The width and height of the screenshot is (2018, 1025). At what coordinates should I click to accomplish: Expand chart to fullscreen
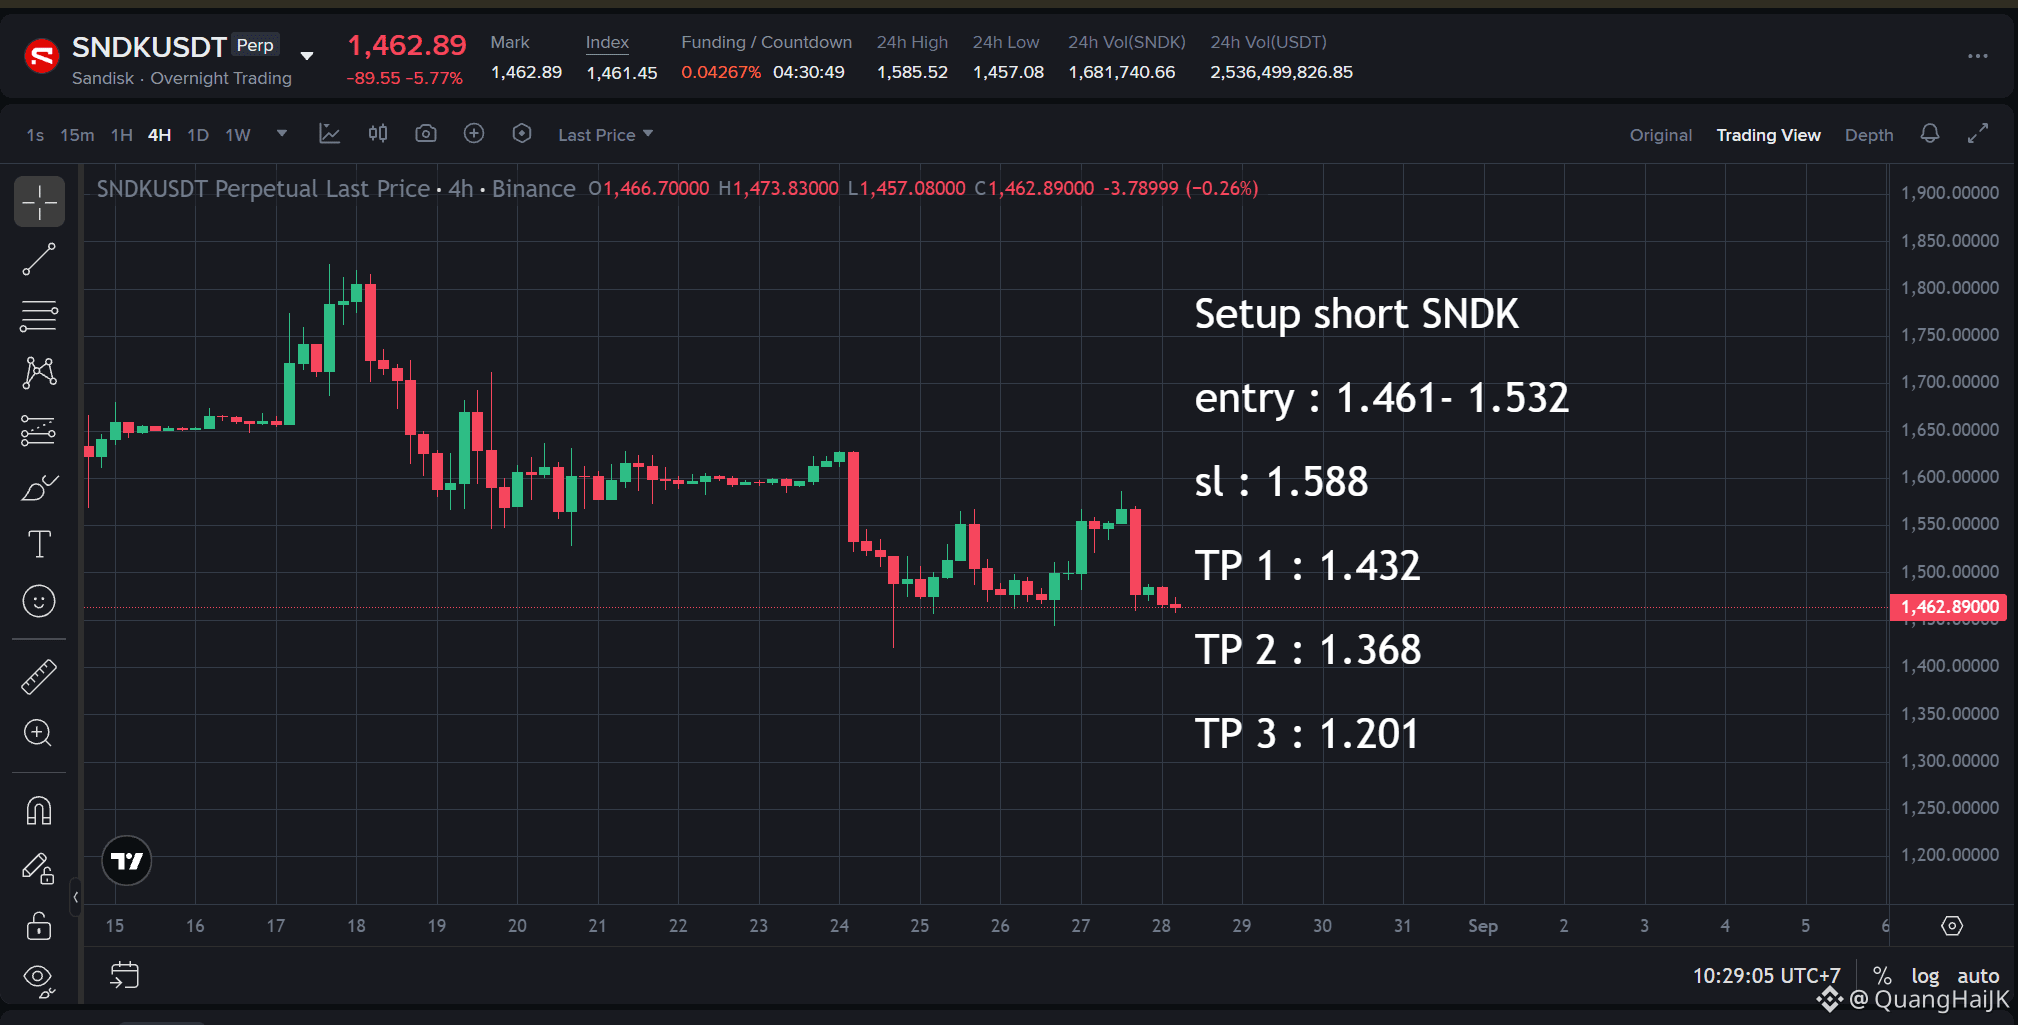point(1978,134)
